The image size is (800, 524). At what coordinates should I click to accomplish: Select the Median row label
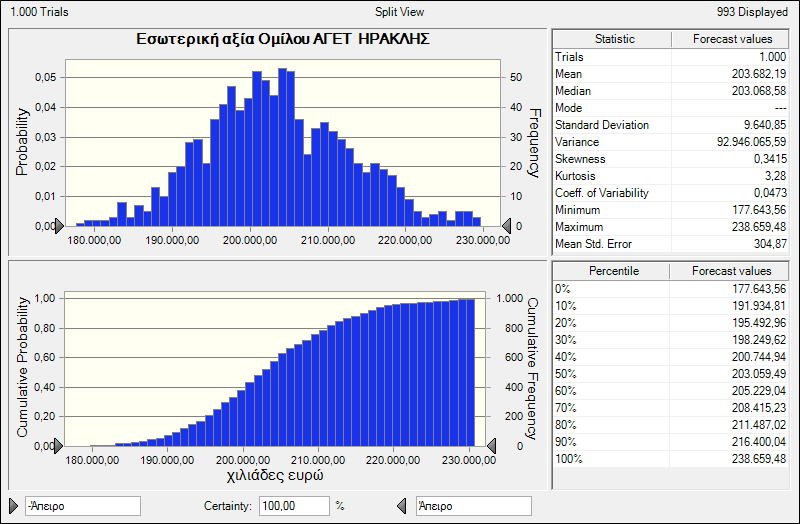[573, 91]
